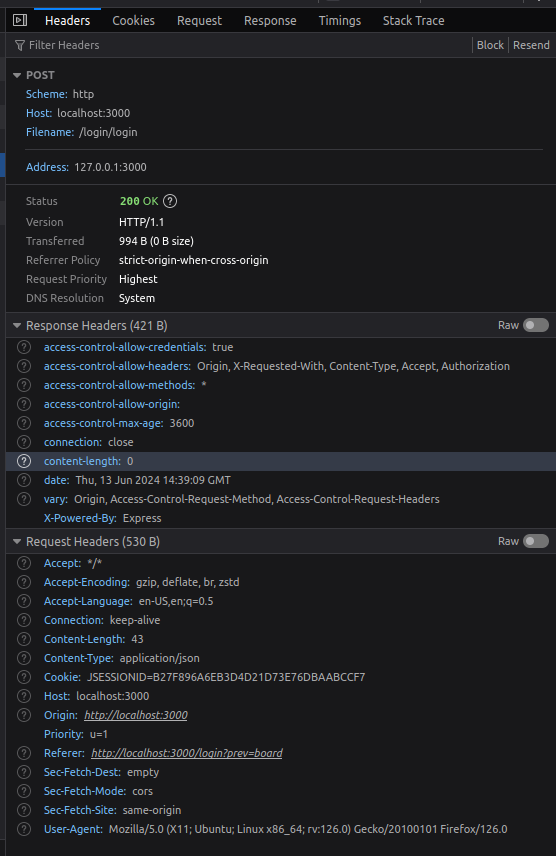Open help icon for access-control-allow-headers
Screen dimensions: 556x856
[x=24, y=366]
